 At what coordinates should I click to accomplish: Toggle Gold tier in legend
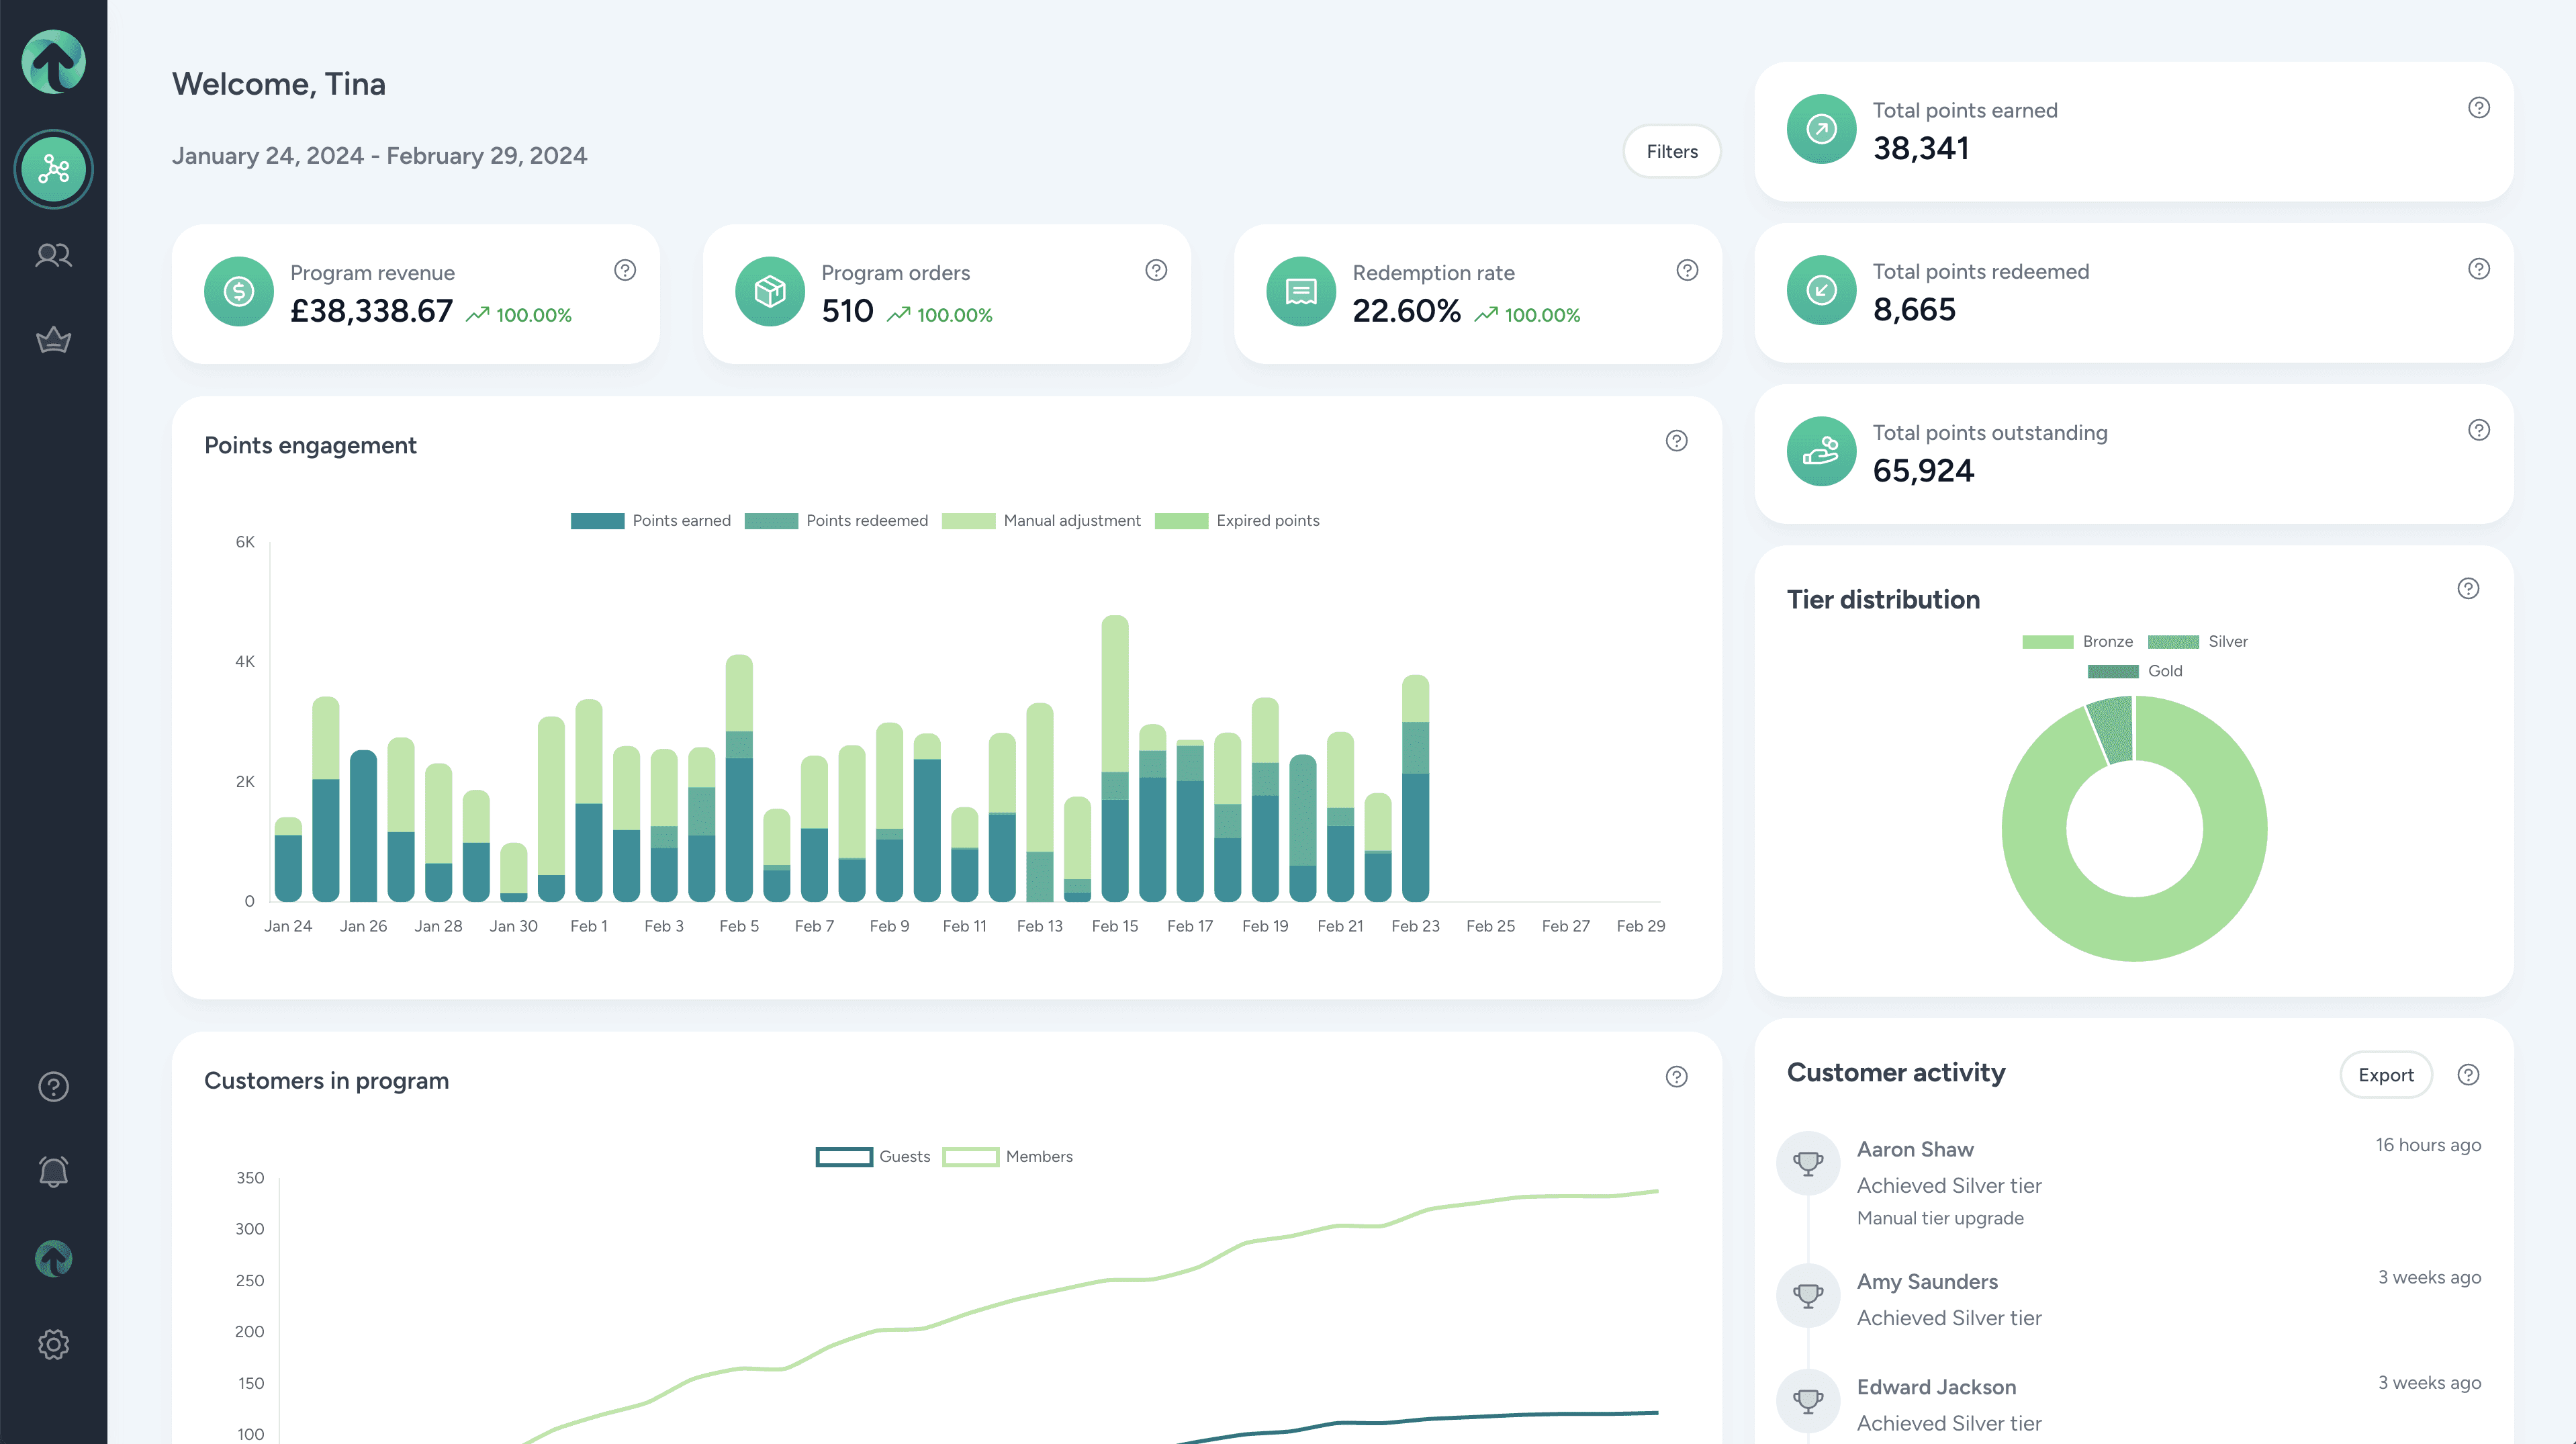pyautogui.click(x=2135, y=671)
